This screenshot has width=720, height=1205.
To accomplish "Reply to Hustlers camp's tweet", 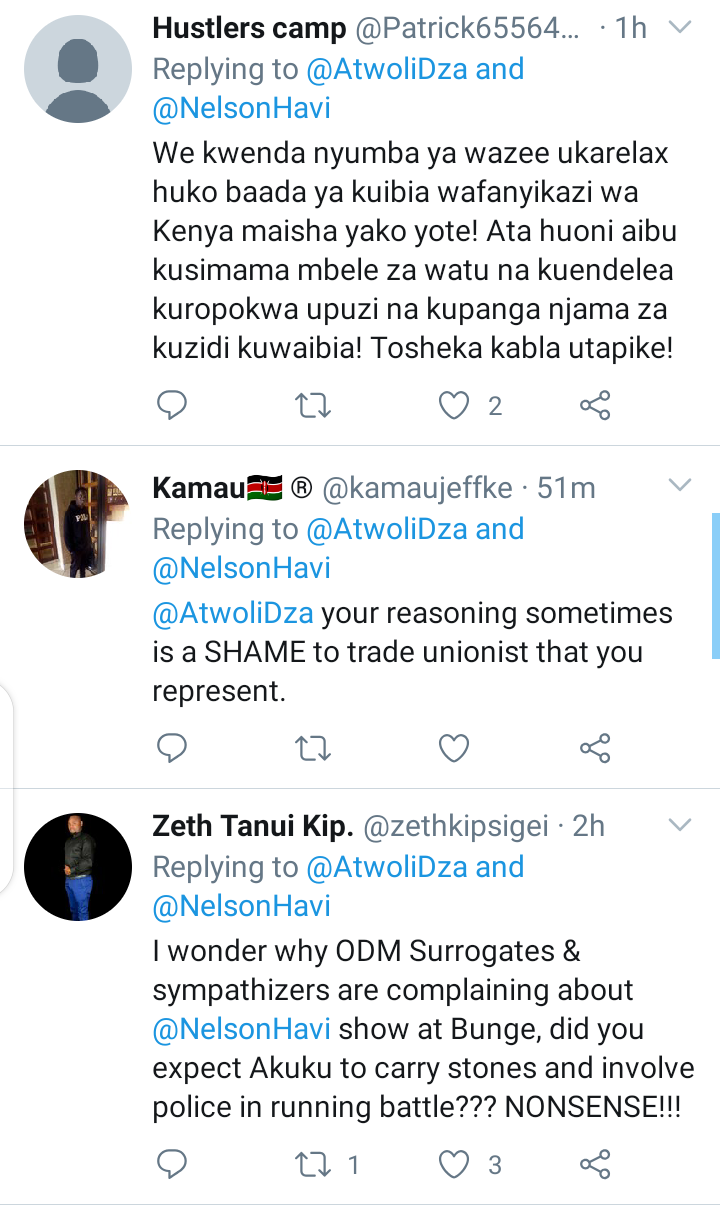I will tap(173, 405).
